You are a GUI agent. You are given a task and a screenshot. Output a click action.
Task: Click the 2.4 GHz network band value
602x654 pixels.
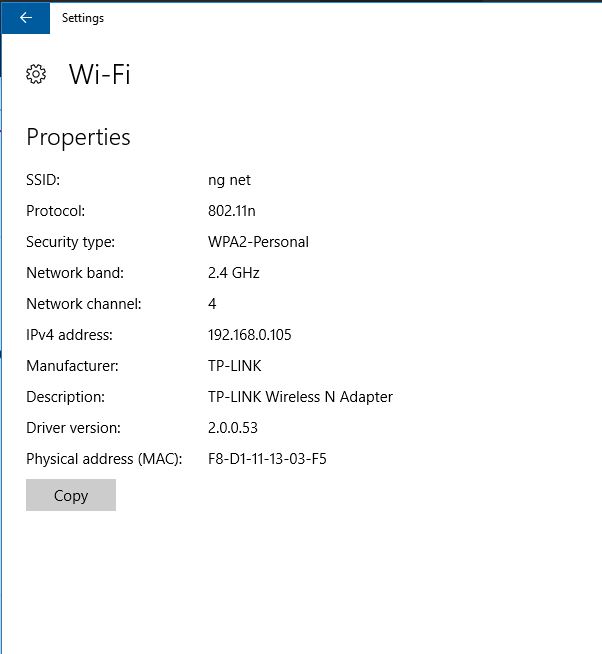click(234, 273)
